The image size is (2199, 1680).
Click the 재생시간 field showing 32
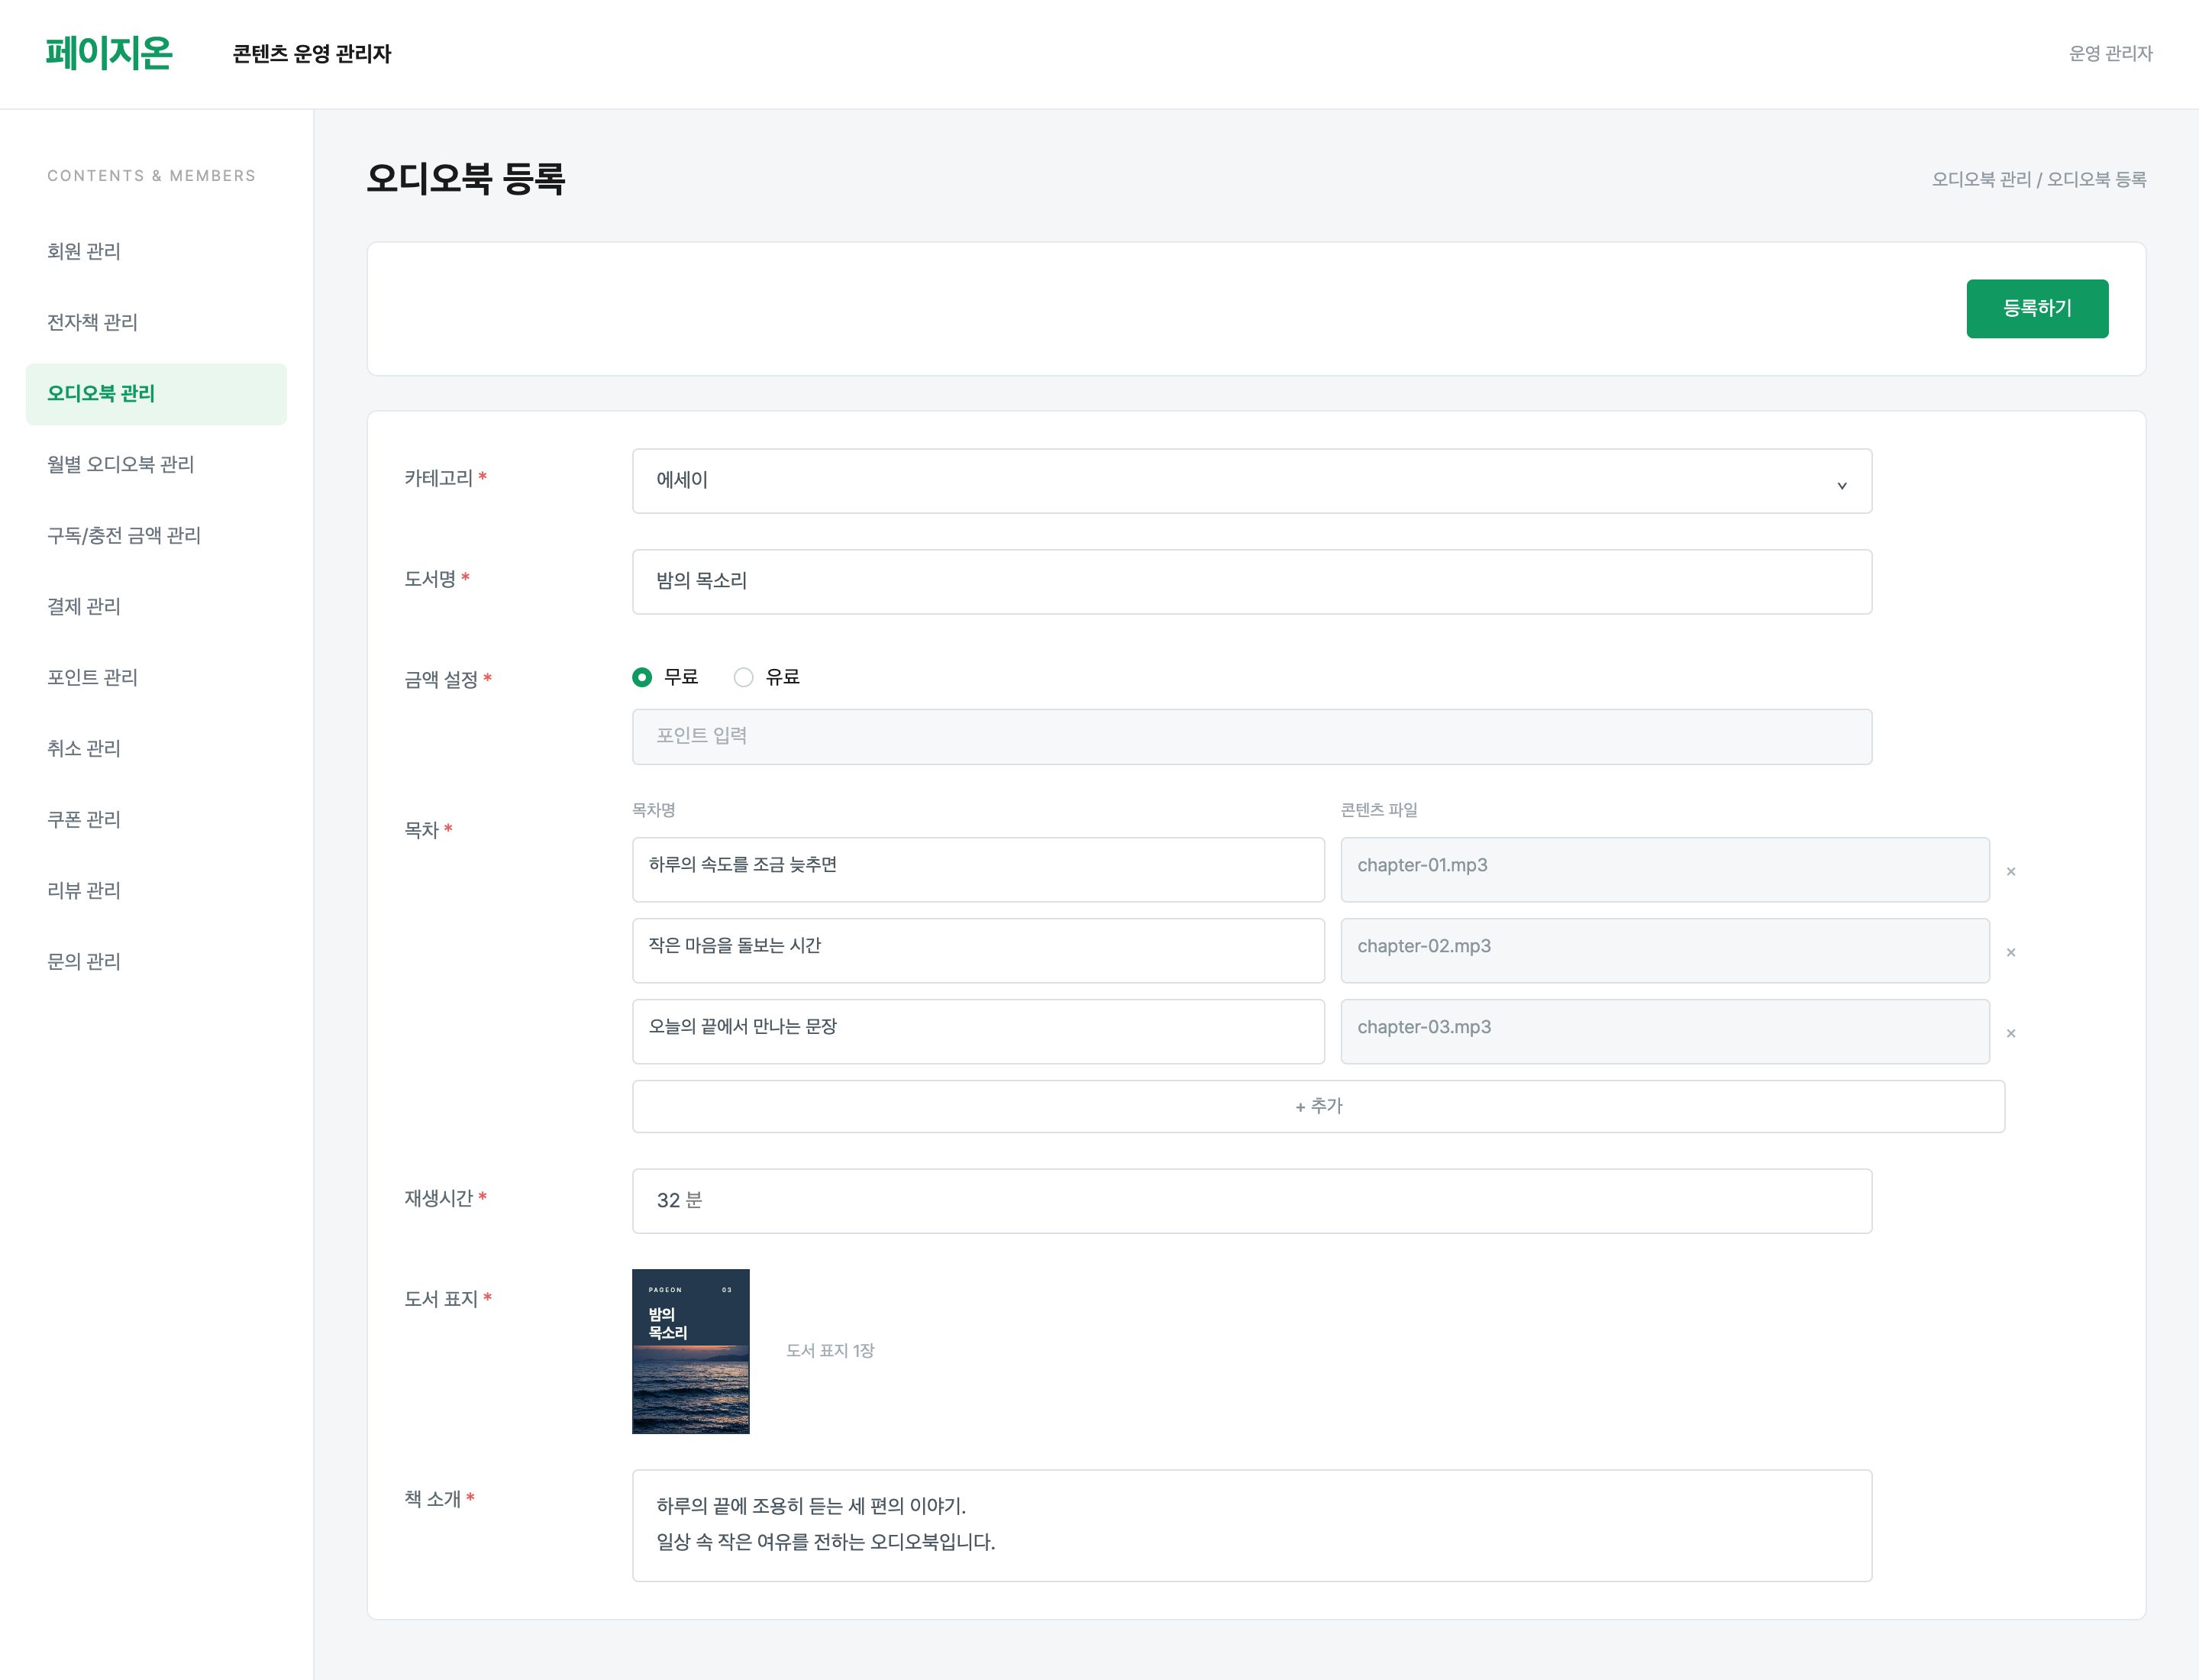click(1251, 1201)
